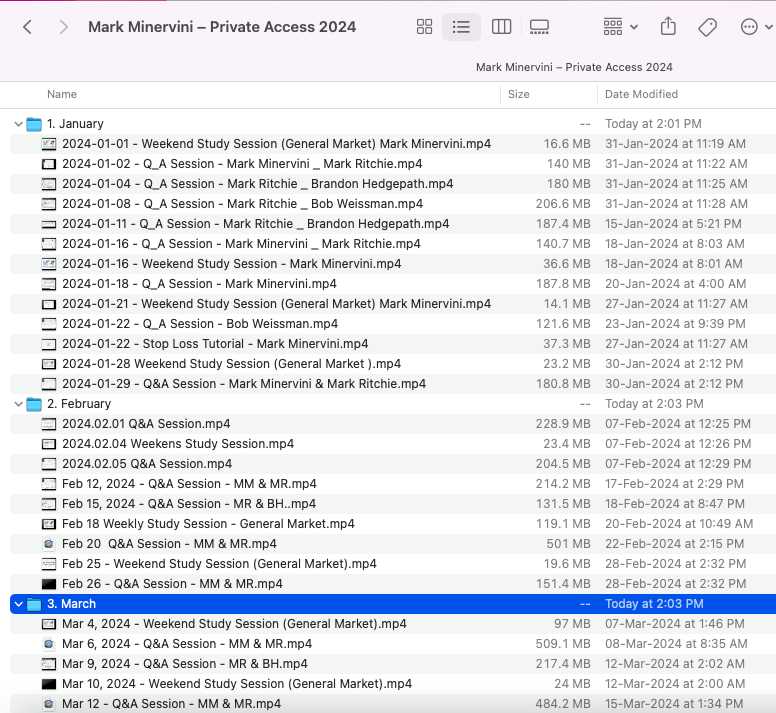Select Feb 25 Weekend Study Session file
The image size is (776, 713).
(x=219, y=564)
